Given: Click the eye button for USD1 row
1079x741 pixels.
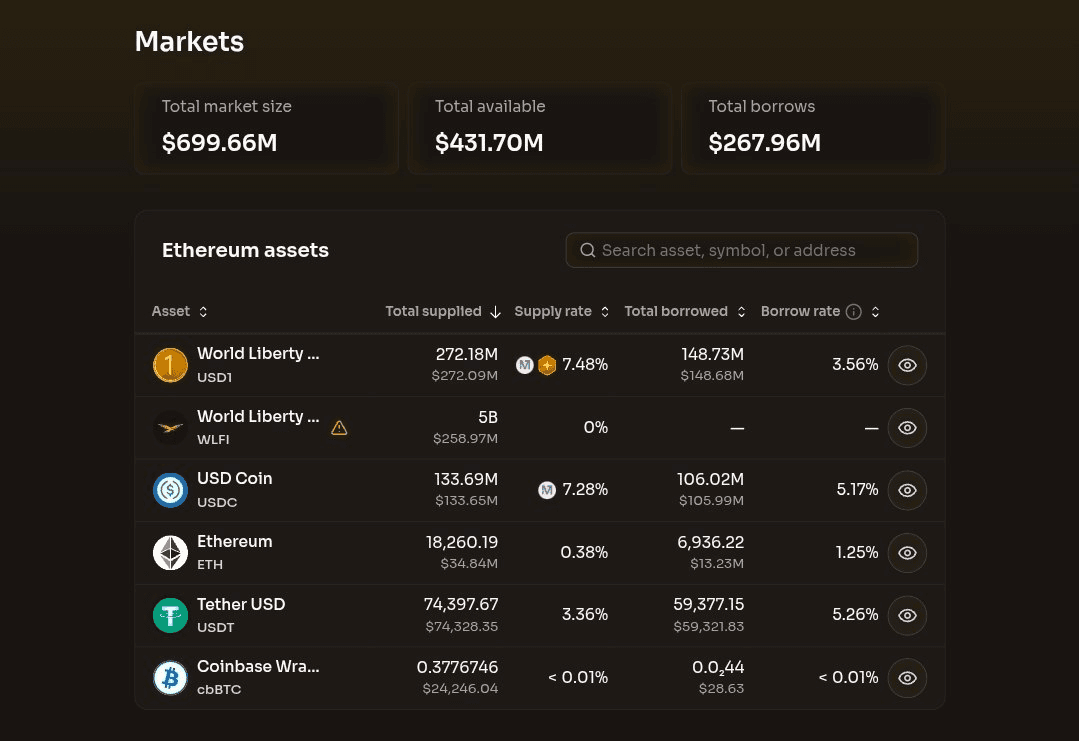Looking at the screenshot, I should pos(907,365).
